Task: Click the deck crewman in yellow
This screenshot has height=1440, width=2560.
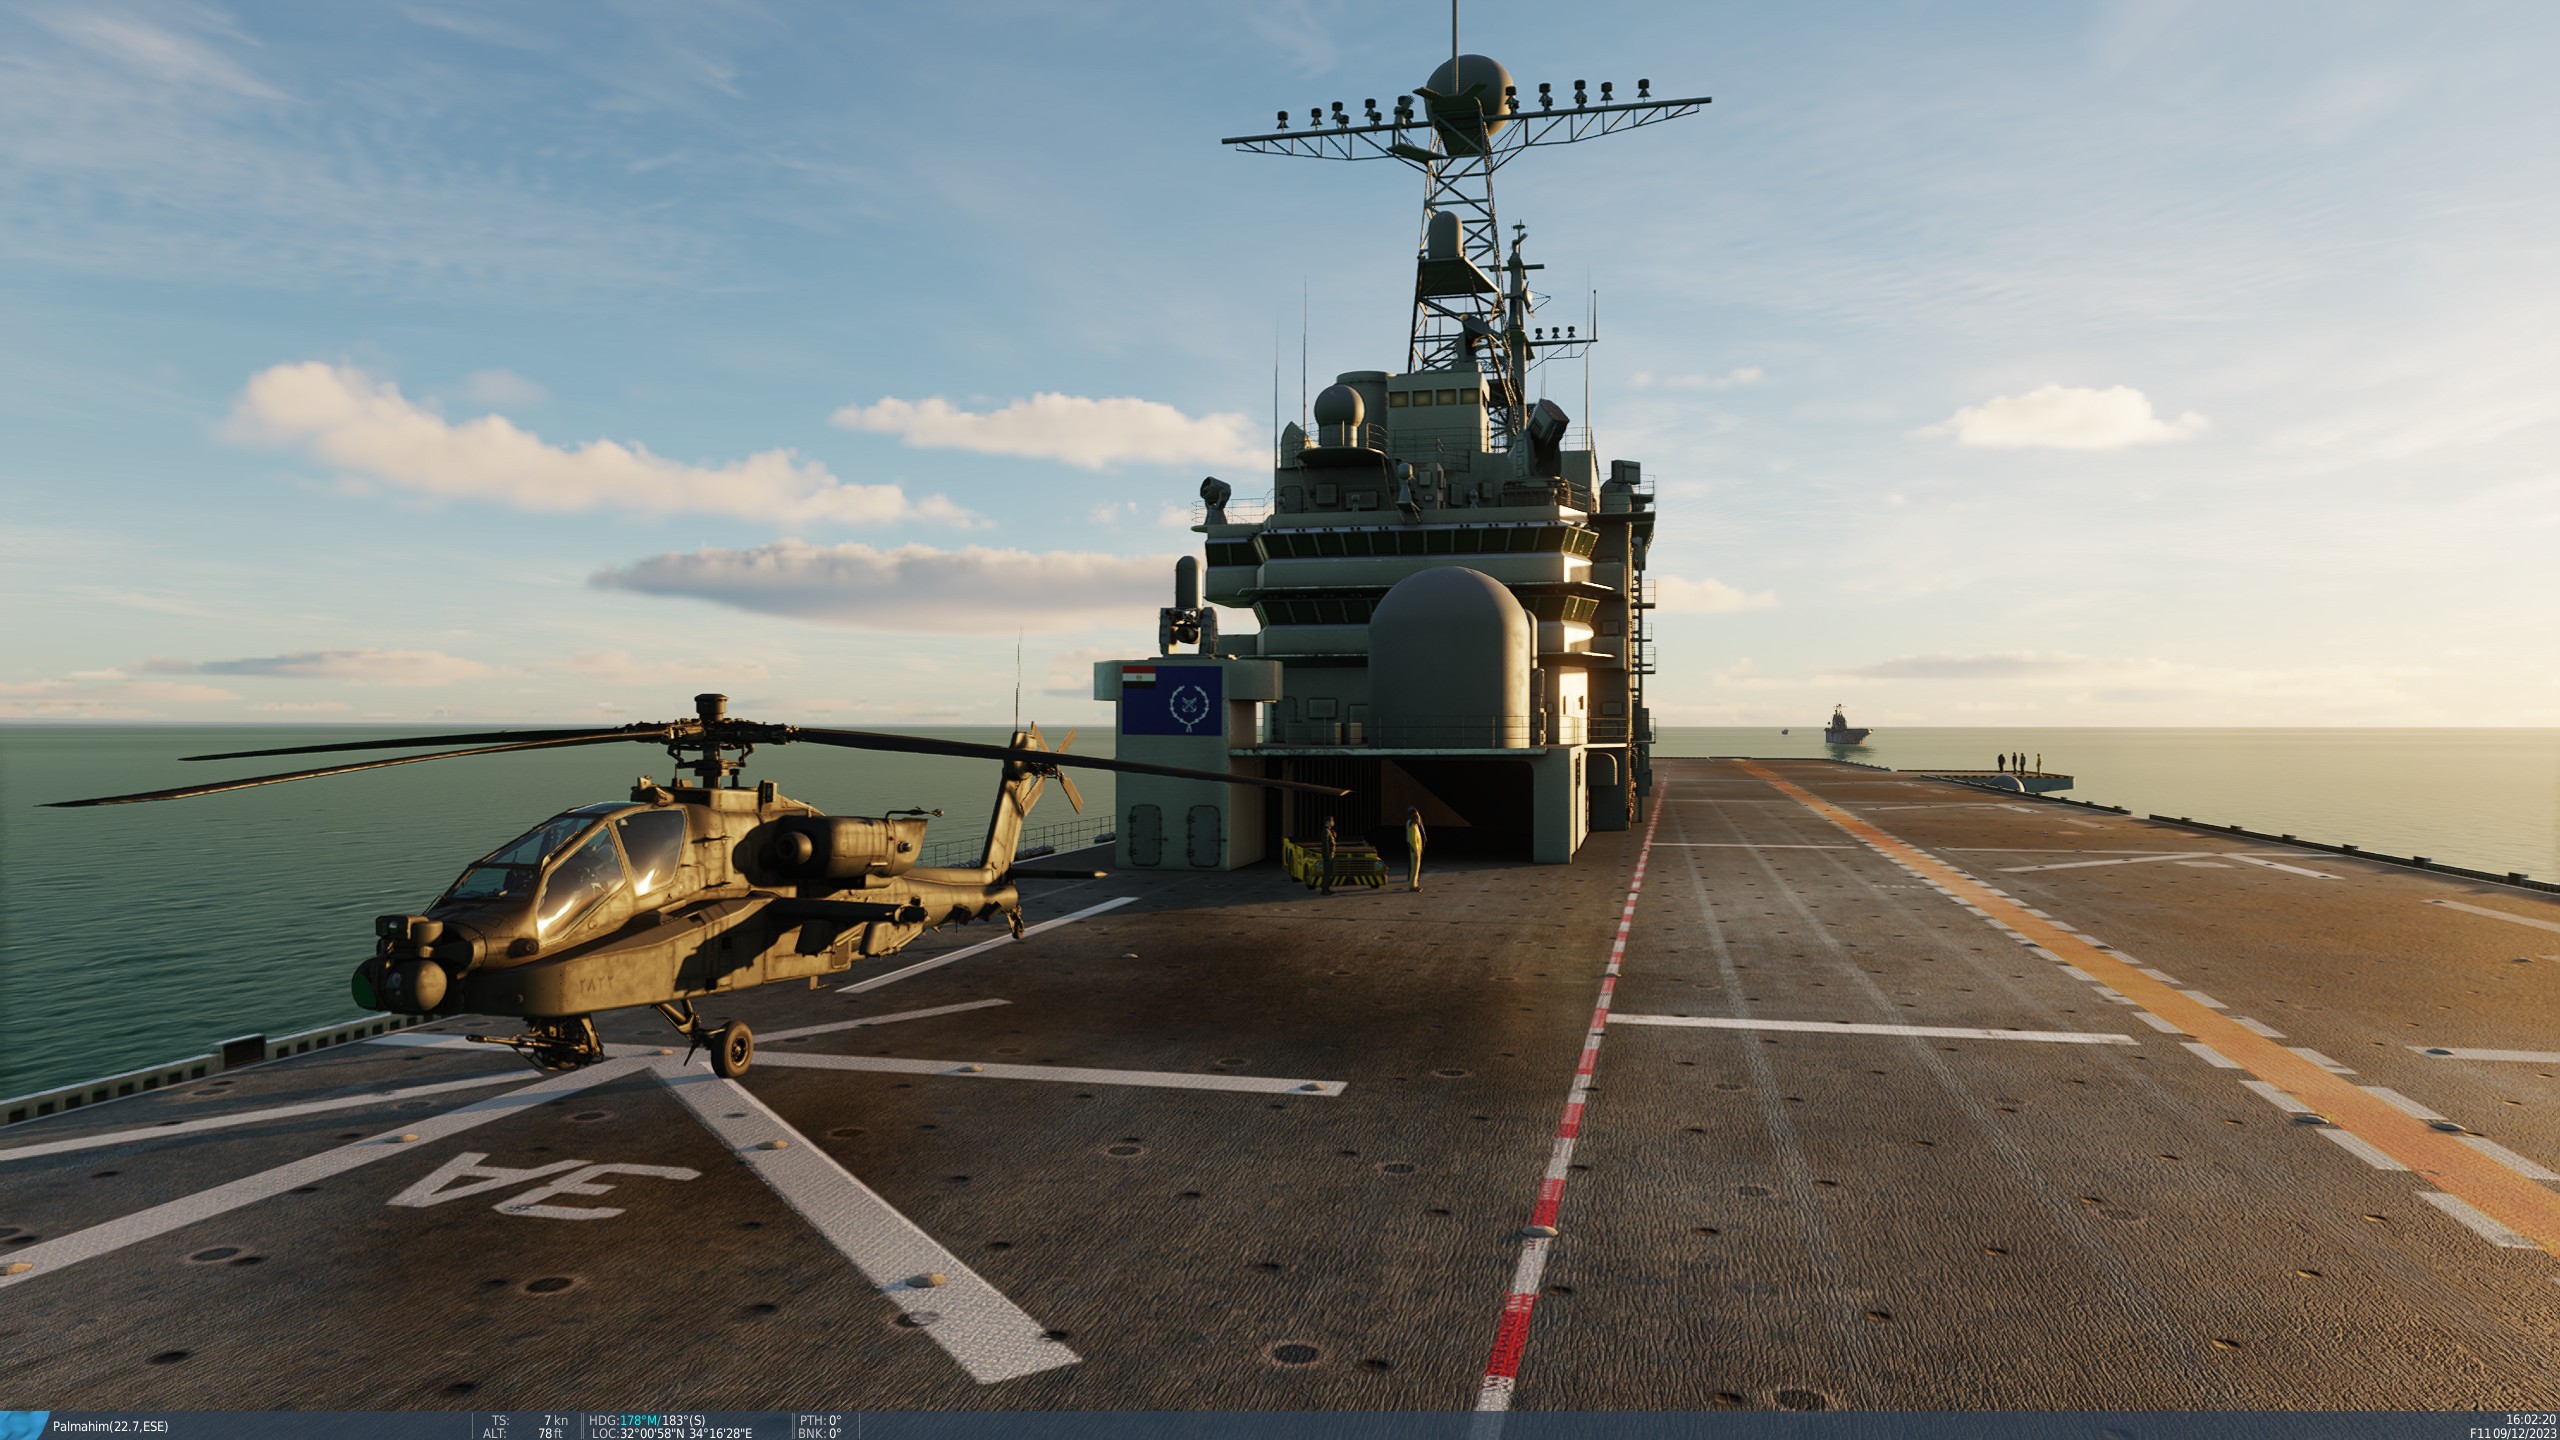Action: (1414, 848)
